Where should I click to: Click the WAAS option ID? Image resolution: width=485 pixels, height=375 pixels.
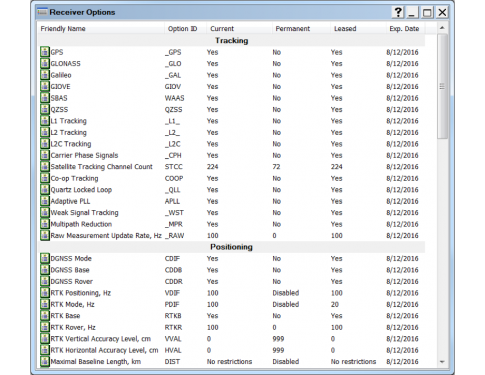point(174,98)
